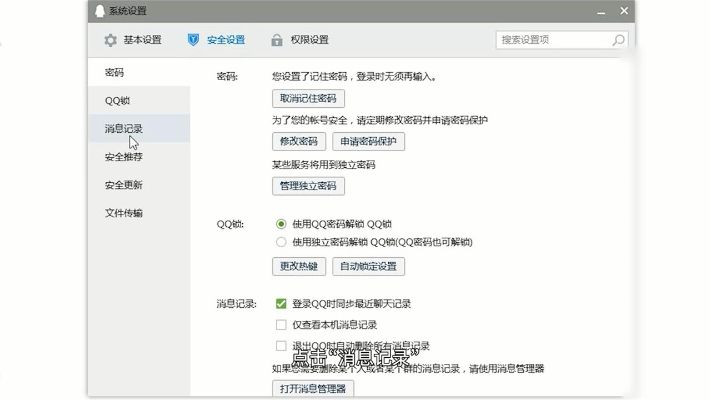Viewport: 711px width, 400px height.
Task: Select 安全推荐 in the sidebar
Action: coord(139,156)
